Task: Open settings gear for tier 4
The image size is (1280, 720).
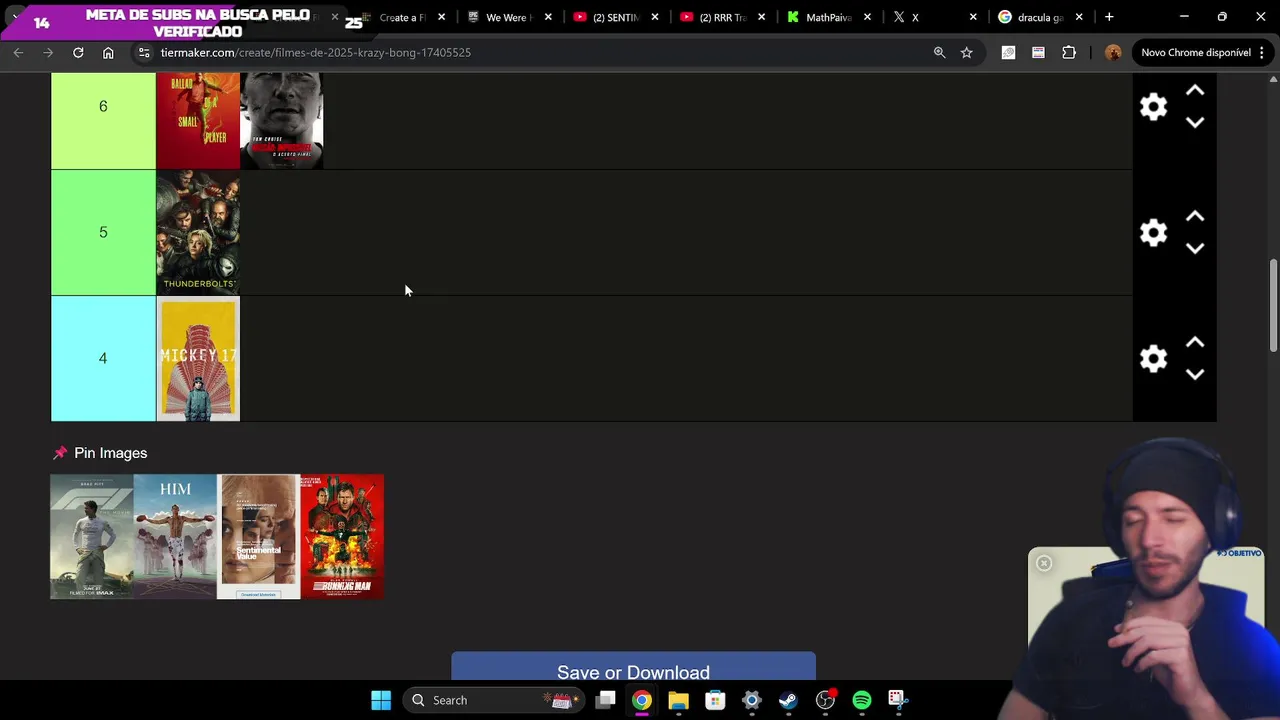Action: pos(1153,358)
